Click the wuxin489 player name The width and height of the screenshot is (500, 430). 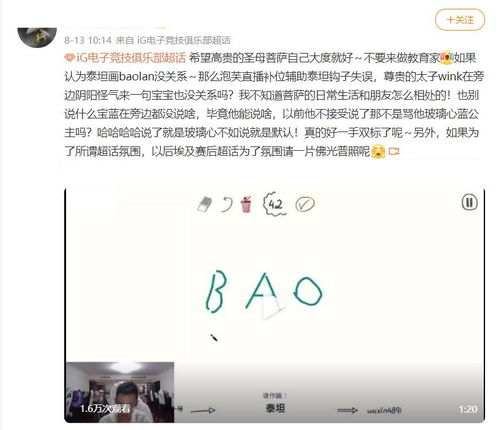pos(384,411)
